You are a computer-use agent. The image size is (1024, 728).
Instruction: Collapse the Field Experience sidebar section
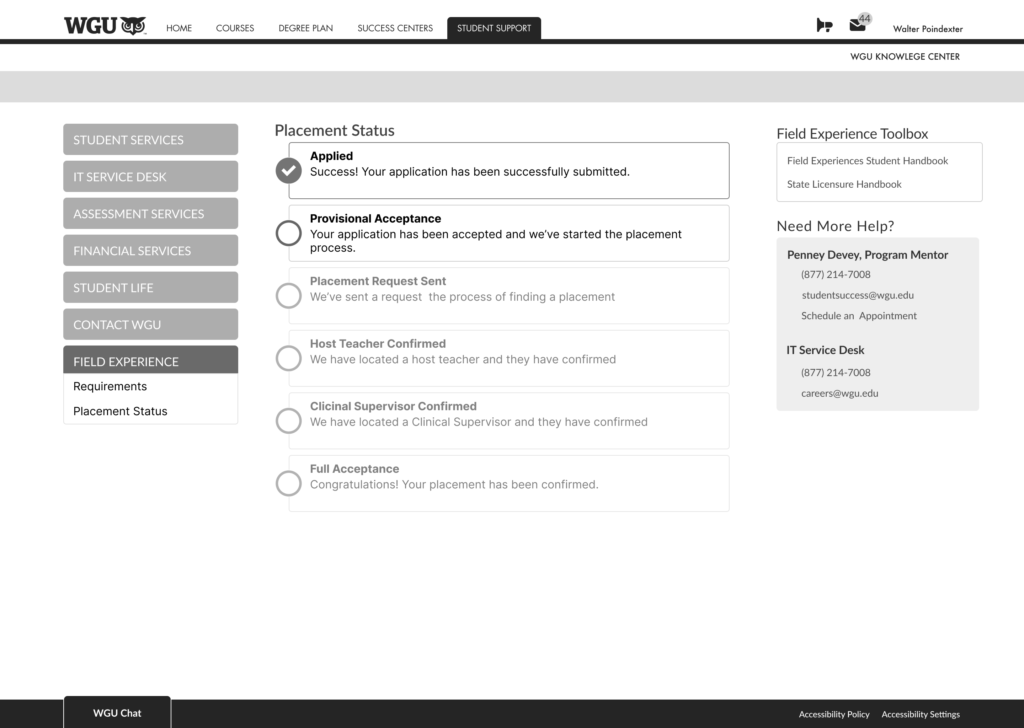tap(150, 361)
